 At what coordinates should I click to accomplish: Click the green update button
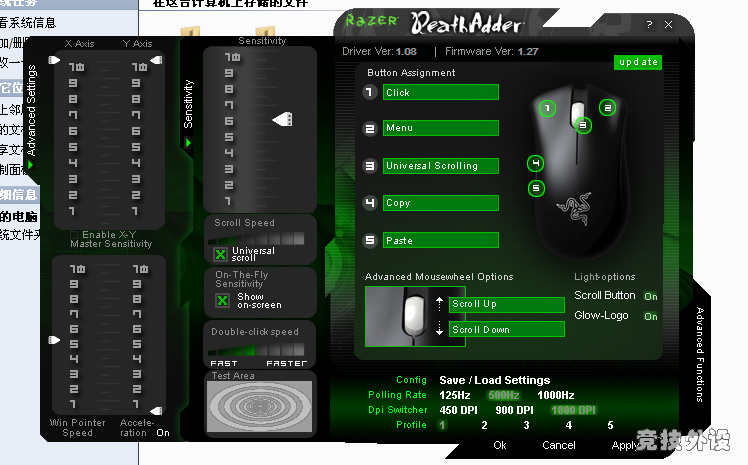point(638,62)
